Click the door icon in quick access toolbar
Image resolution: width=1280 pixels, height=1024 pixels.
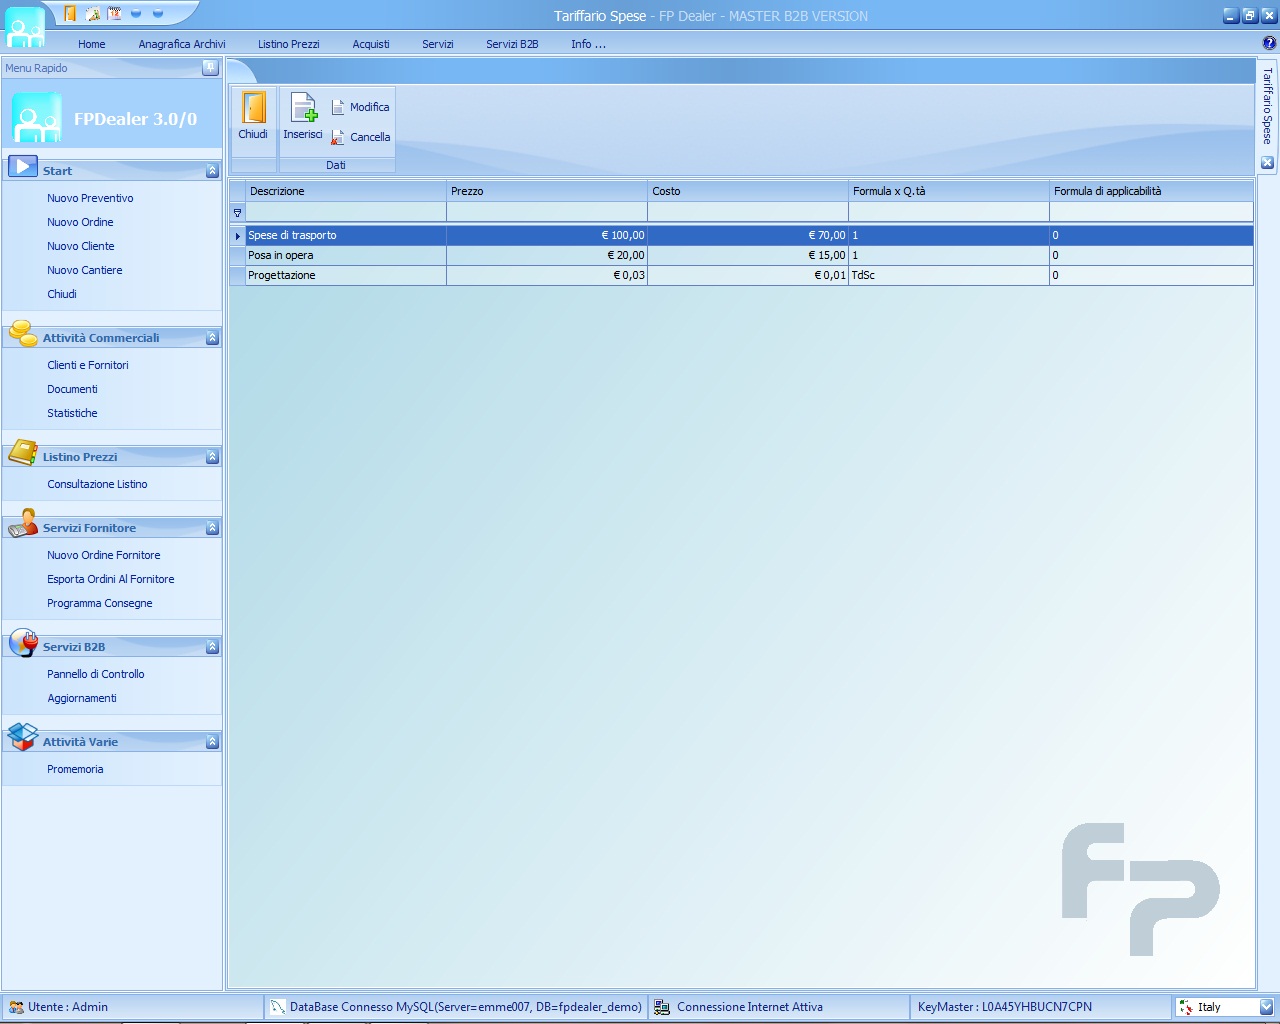[70, 14]
